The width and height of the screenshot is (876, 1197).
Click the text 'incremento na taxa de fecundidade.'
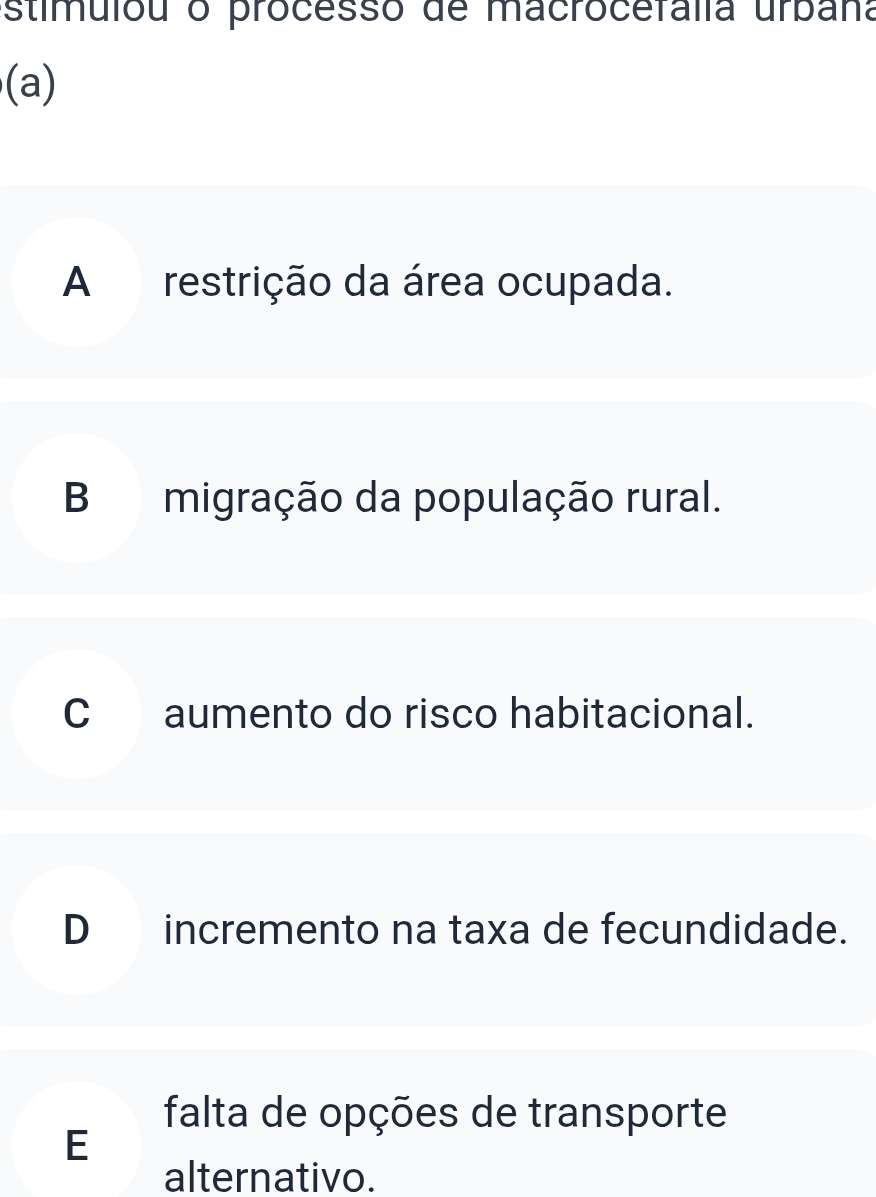(x=507, y=930)
